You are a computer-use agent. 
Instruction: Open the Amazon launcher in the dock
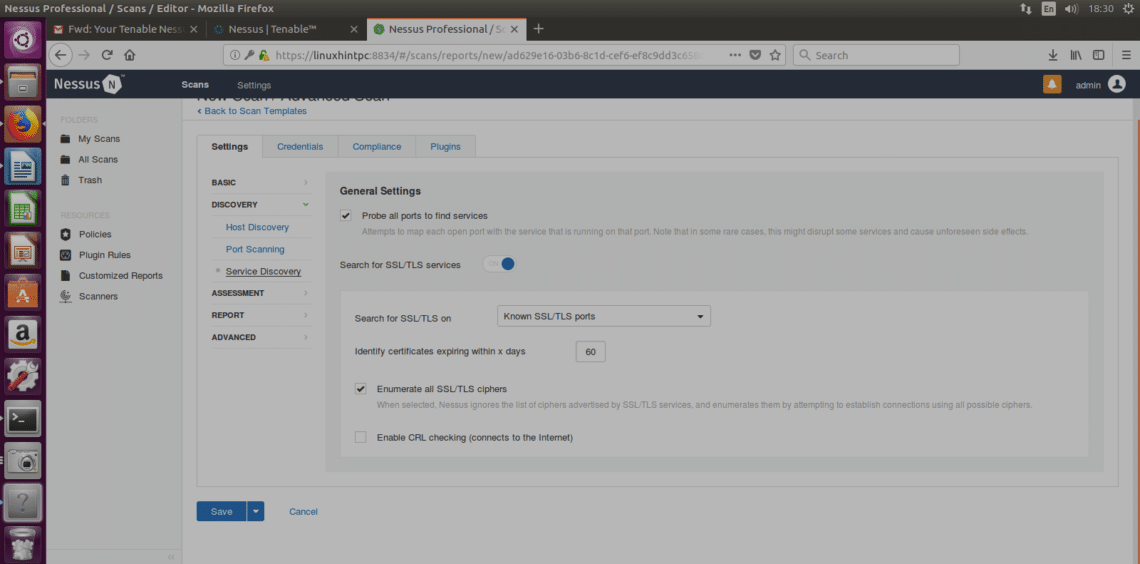23,335
